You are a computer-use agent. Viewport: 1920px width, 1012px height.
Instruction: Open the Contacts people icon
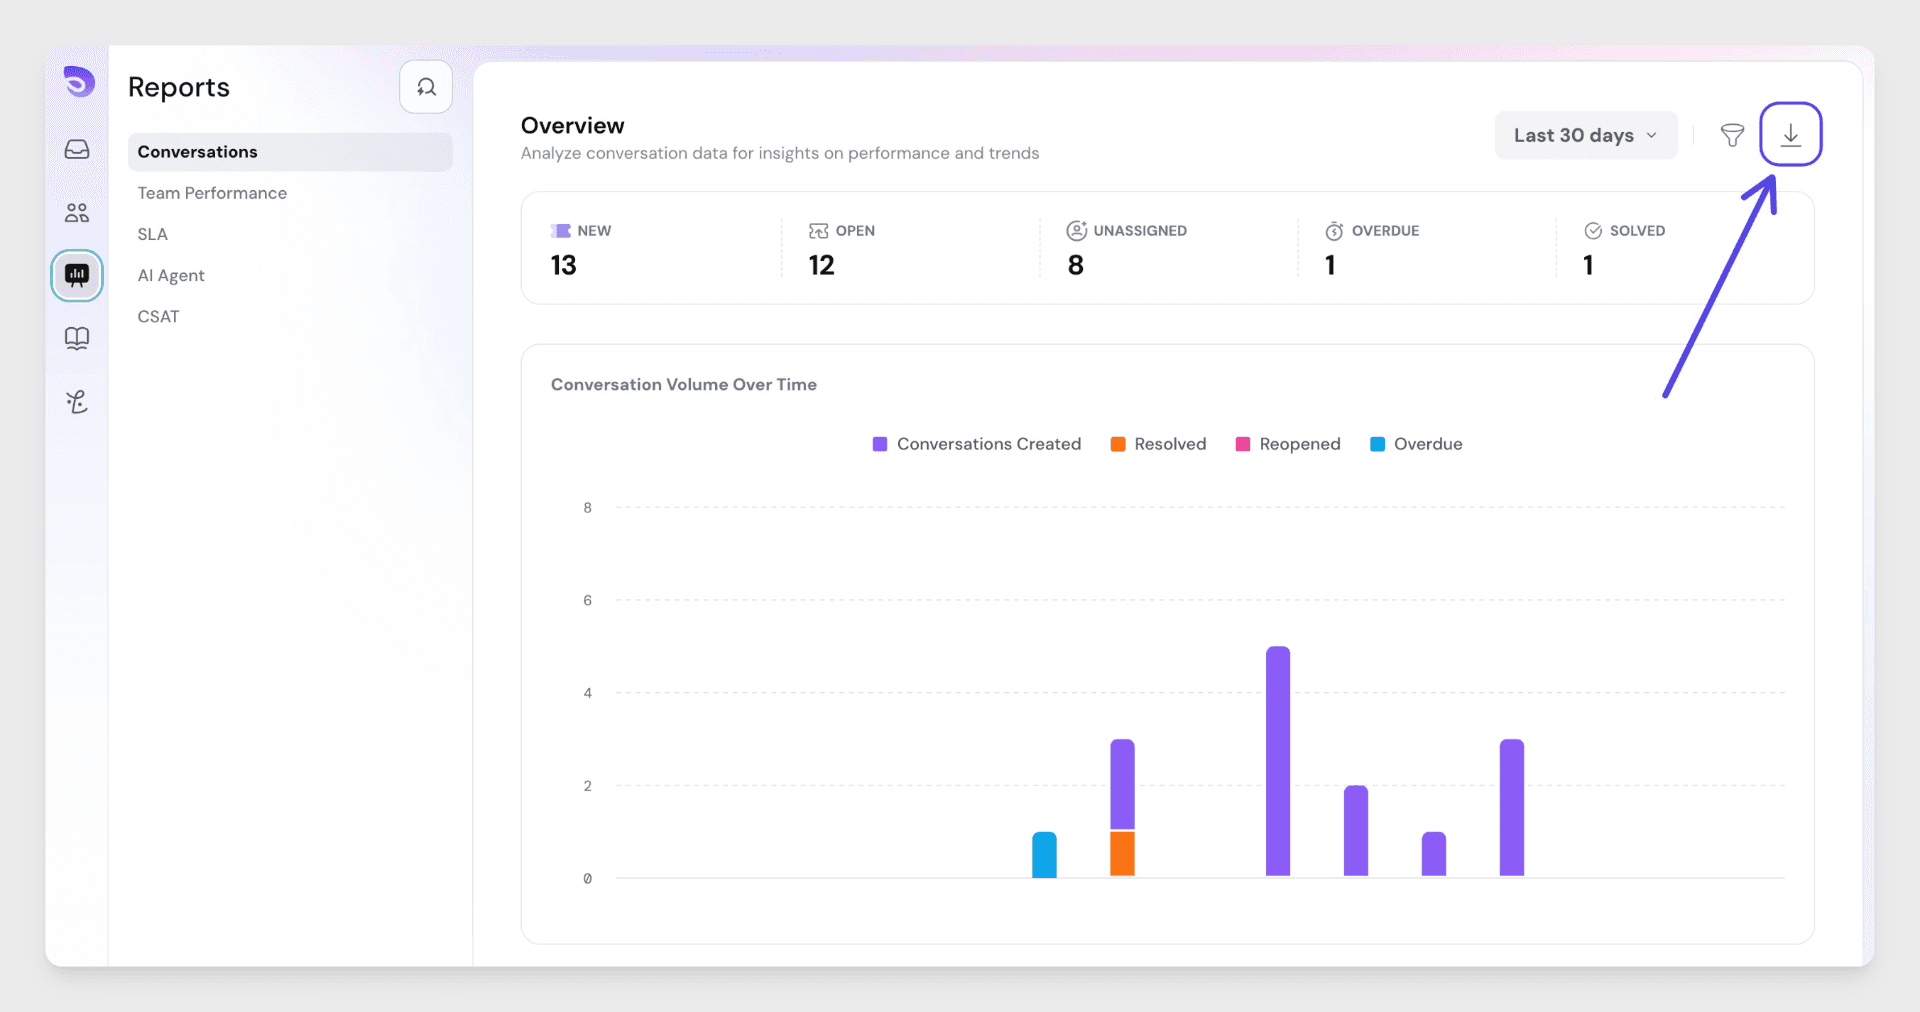pyautogui.click(x=77, y=213)
